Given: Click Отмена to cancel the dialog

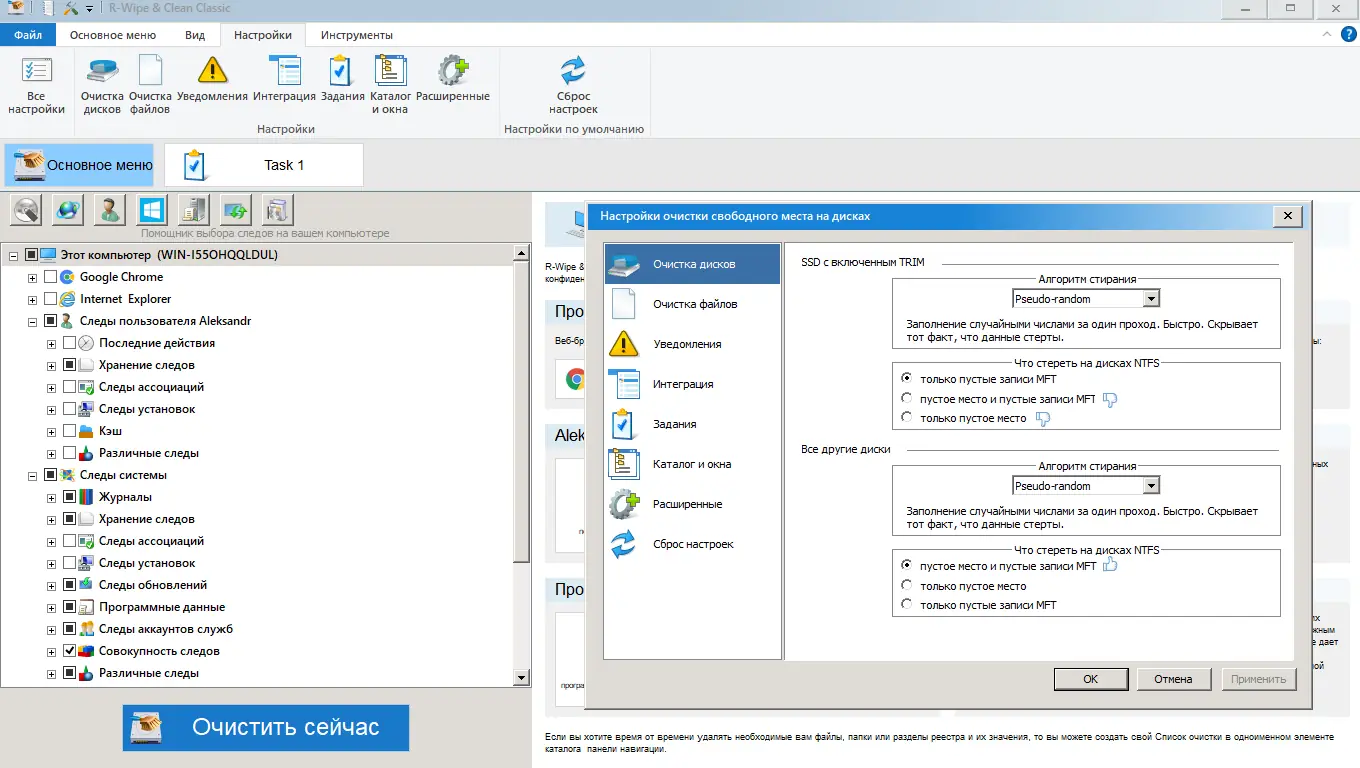Looking at the screenshot, I should pyautogui.click(x=1173, y=679).
